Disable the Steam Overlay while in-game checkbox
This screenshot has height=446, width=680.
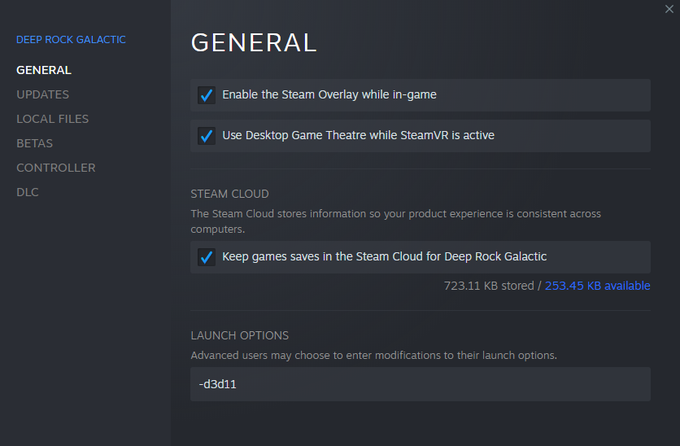point(206,95)
